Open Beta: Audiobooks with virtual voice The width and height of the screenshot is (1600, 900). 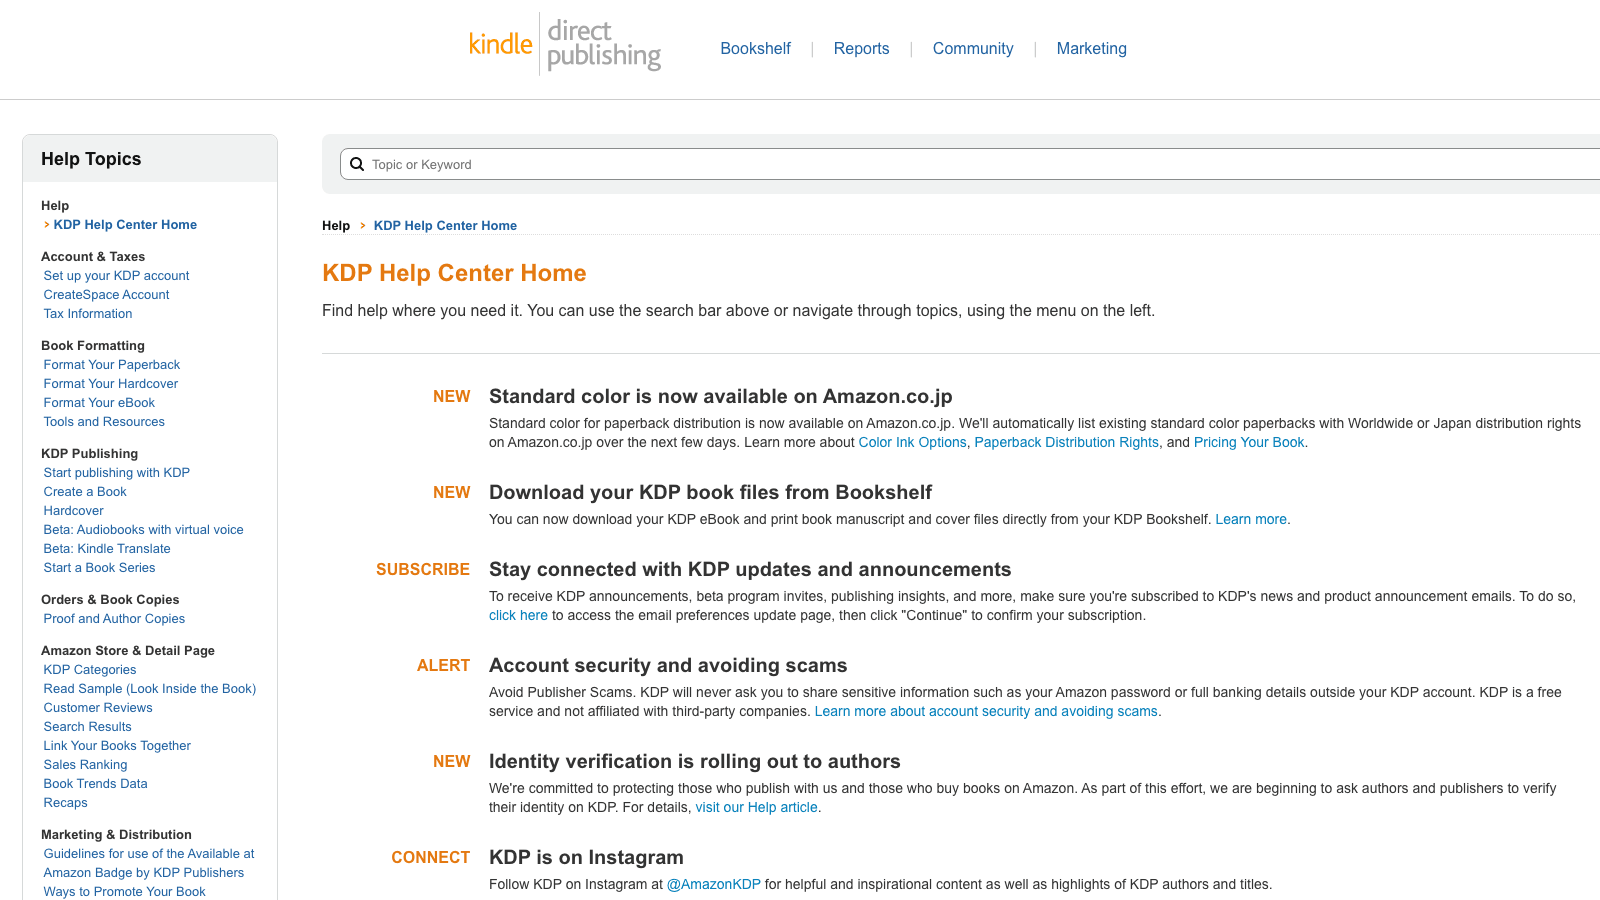[143, 529]
